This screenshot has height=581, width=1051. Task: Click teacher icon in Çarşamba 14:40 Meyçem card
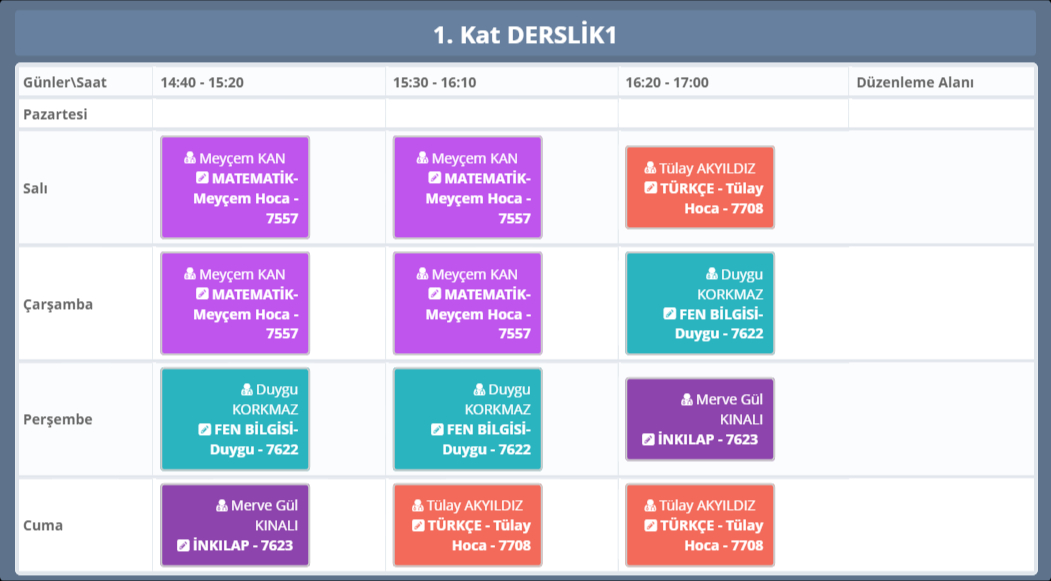(x=190, y=274)
